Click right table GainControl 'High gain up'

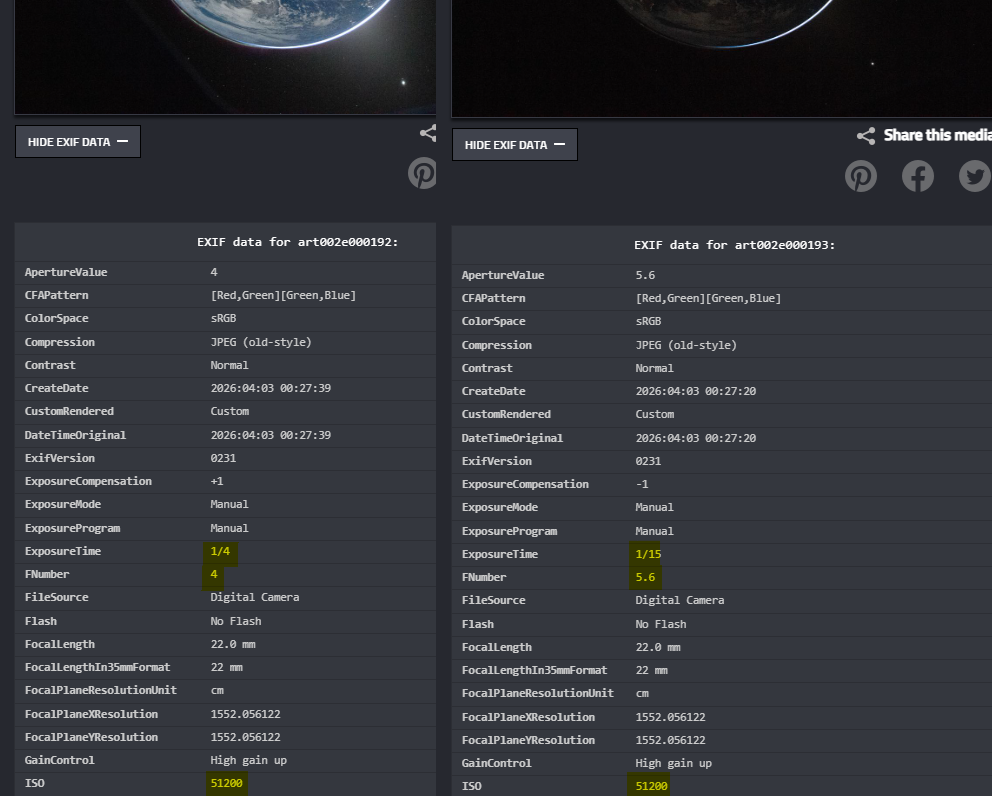(674, 763)
